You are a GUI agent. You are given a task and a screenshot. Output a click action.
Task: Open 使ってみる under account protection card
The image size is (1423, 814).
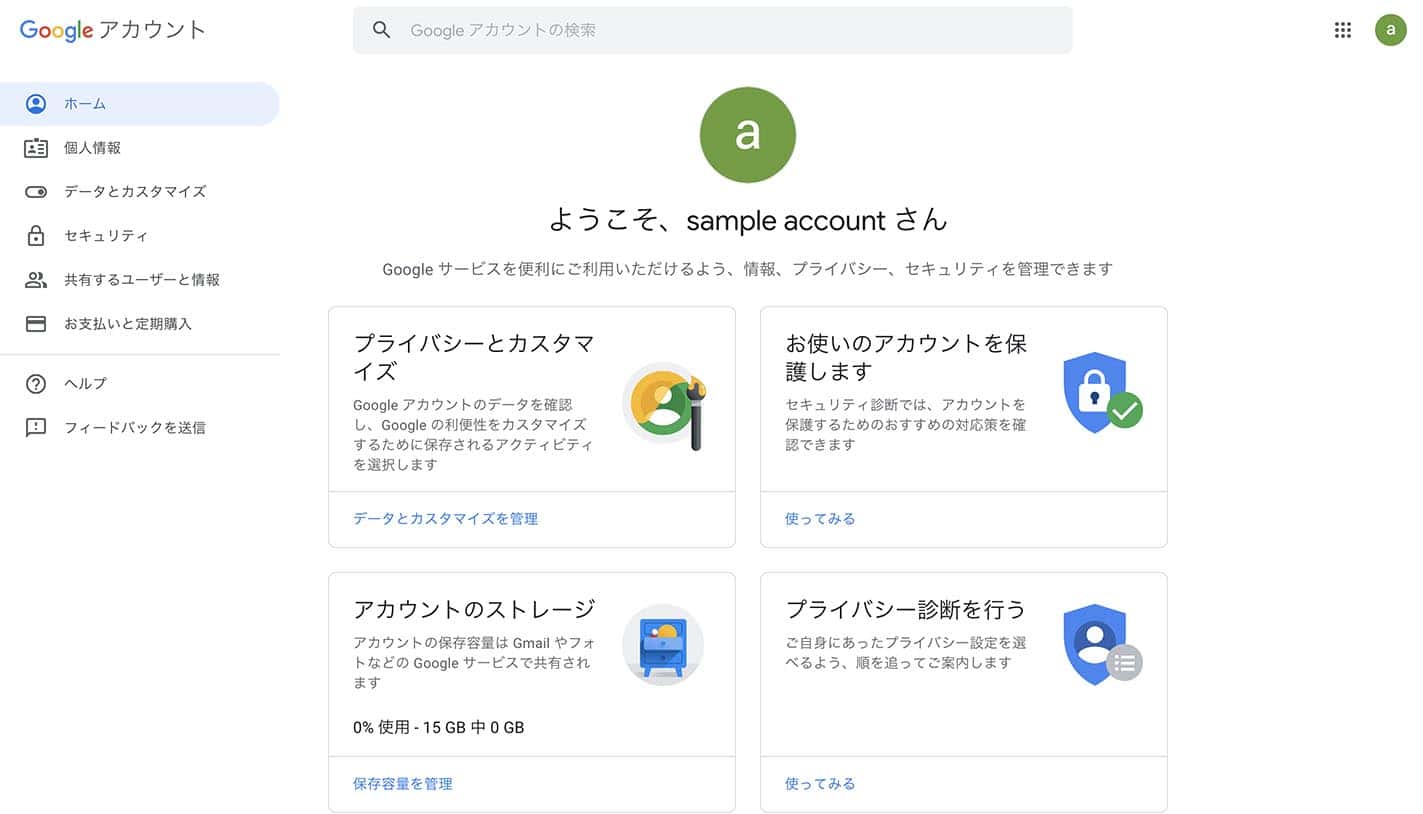pyautogui.click(x=820, y=519)
